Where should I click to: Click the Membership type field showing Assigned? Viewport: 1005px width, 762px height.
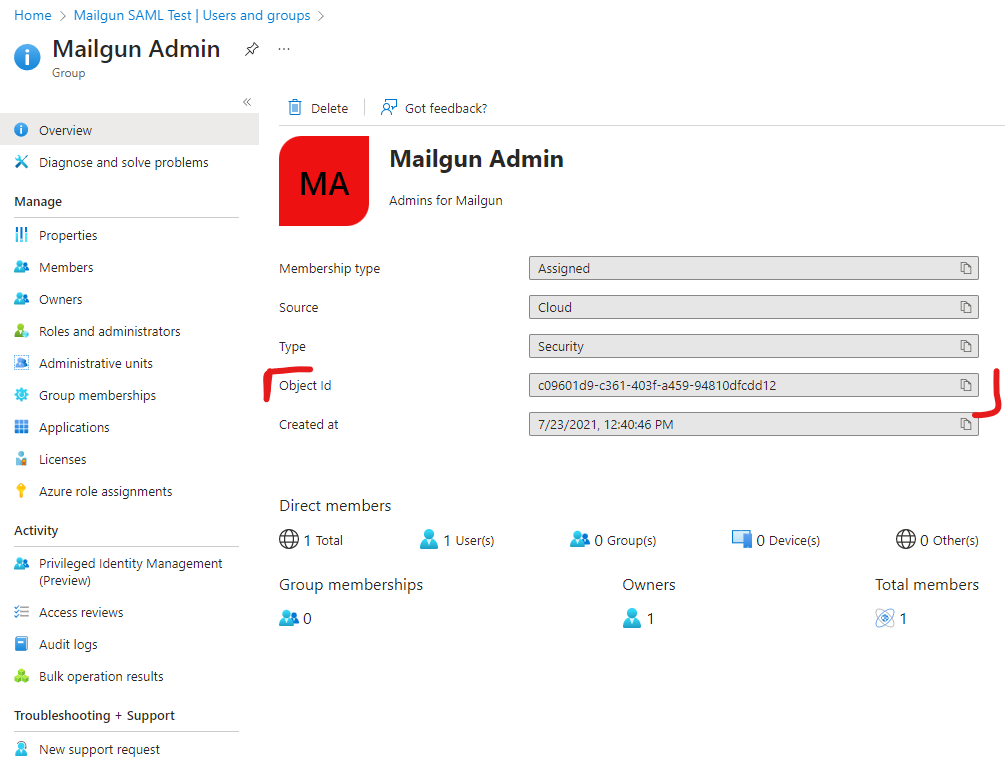tap(753, 268)
